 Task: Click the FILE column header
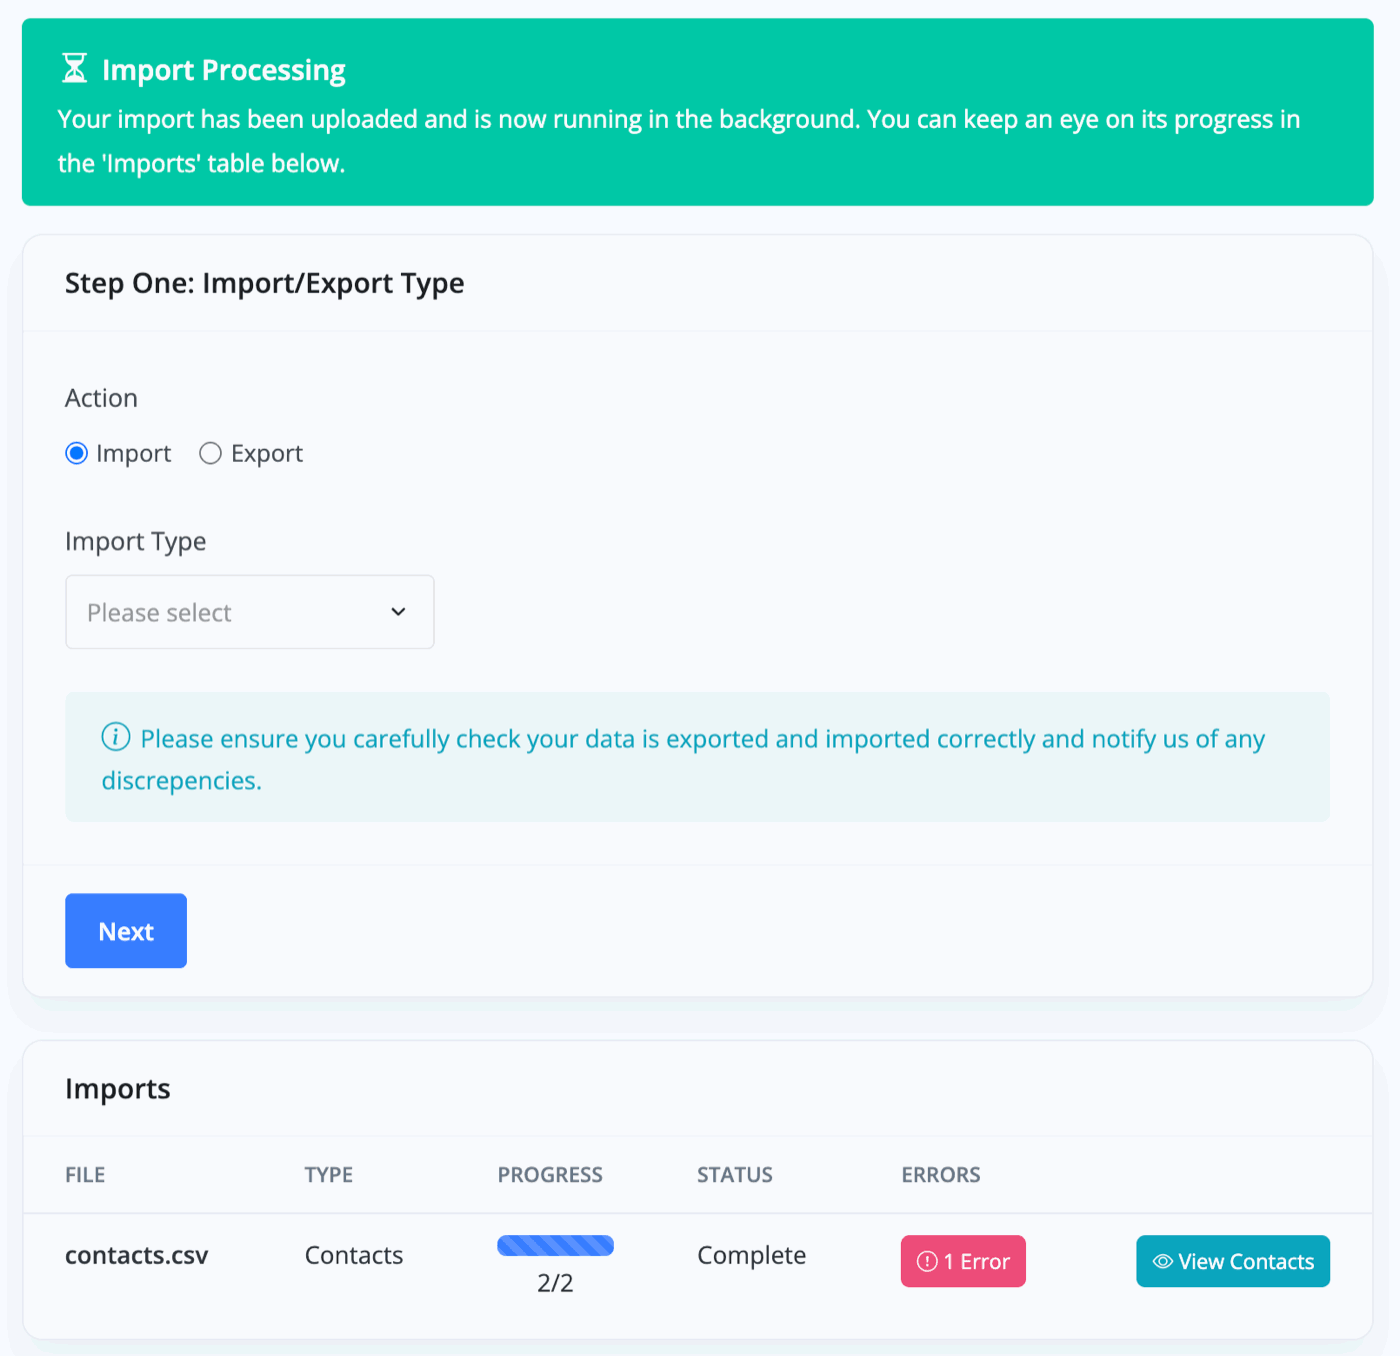tap(85, 1175)
